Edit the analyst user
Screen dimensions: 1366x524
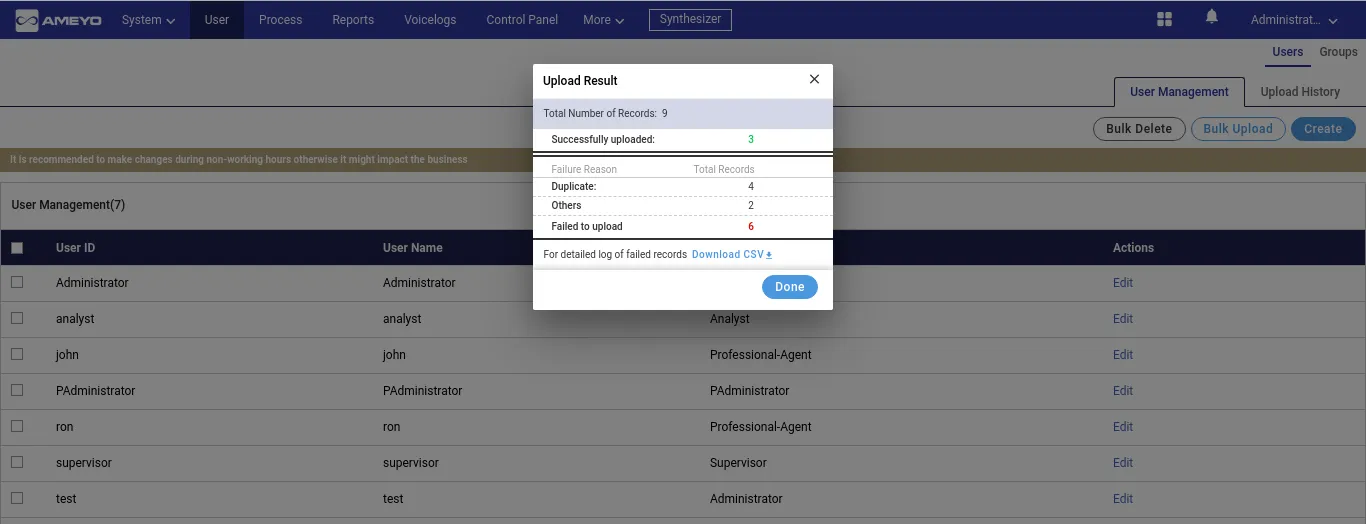tap(1123, 319)
